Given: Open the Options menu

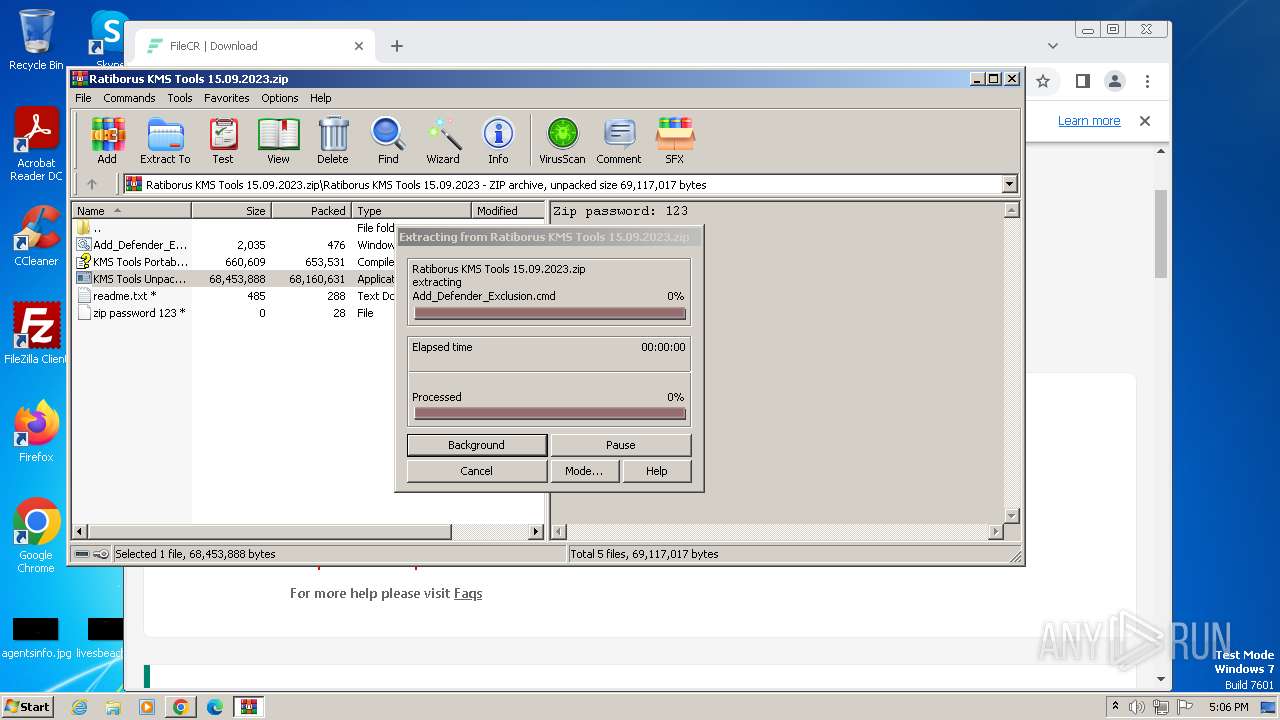Looking at the screenshot, I should pos(280,98).
